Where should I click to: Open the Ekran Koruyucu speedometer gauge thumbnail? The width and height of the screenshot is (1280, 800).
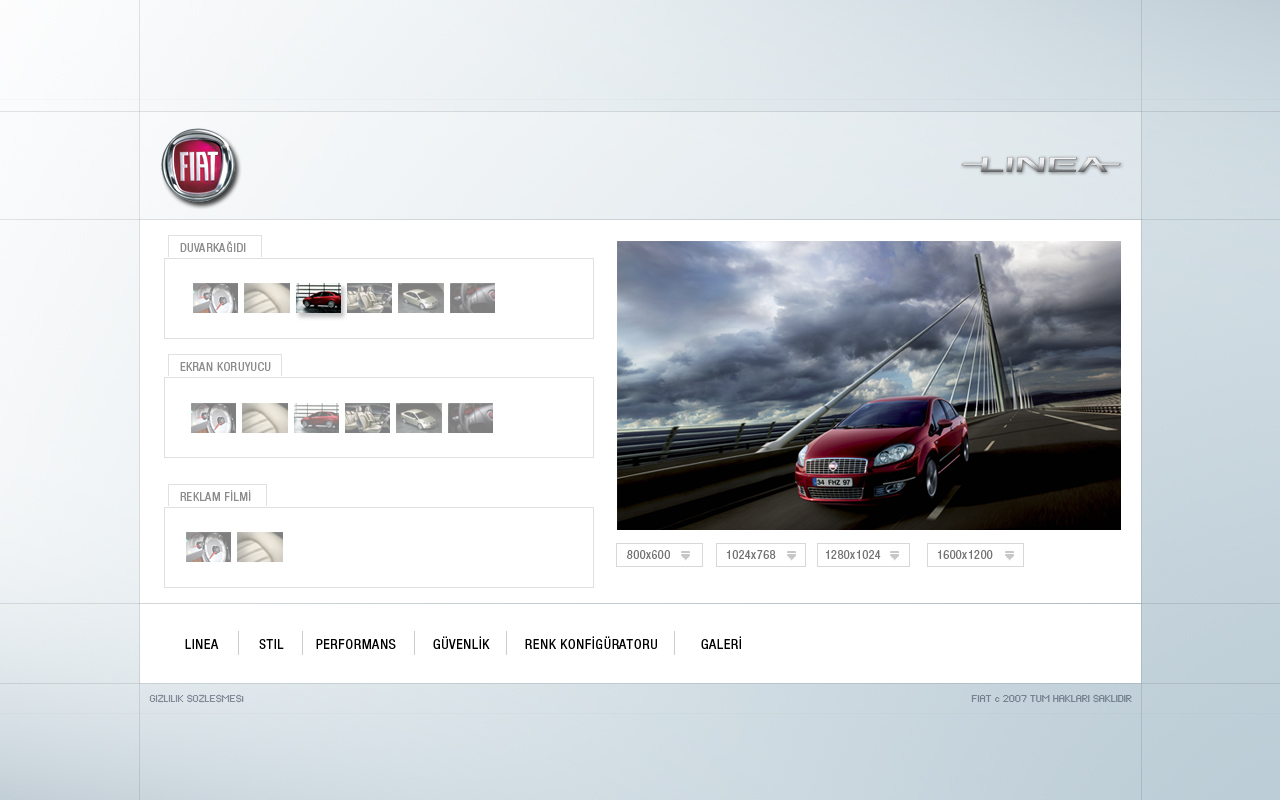coord(213,418)
